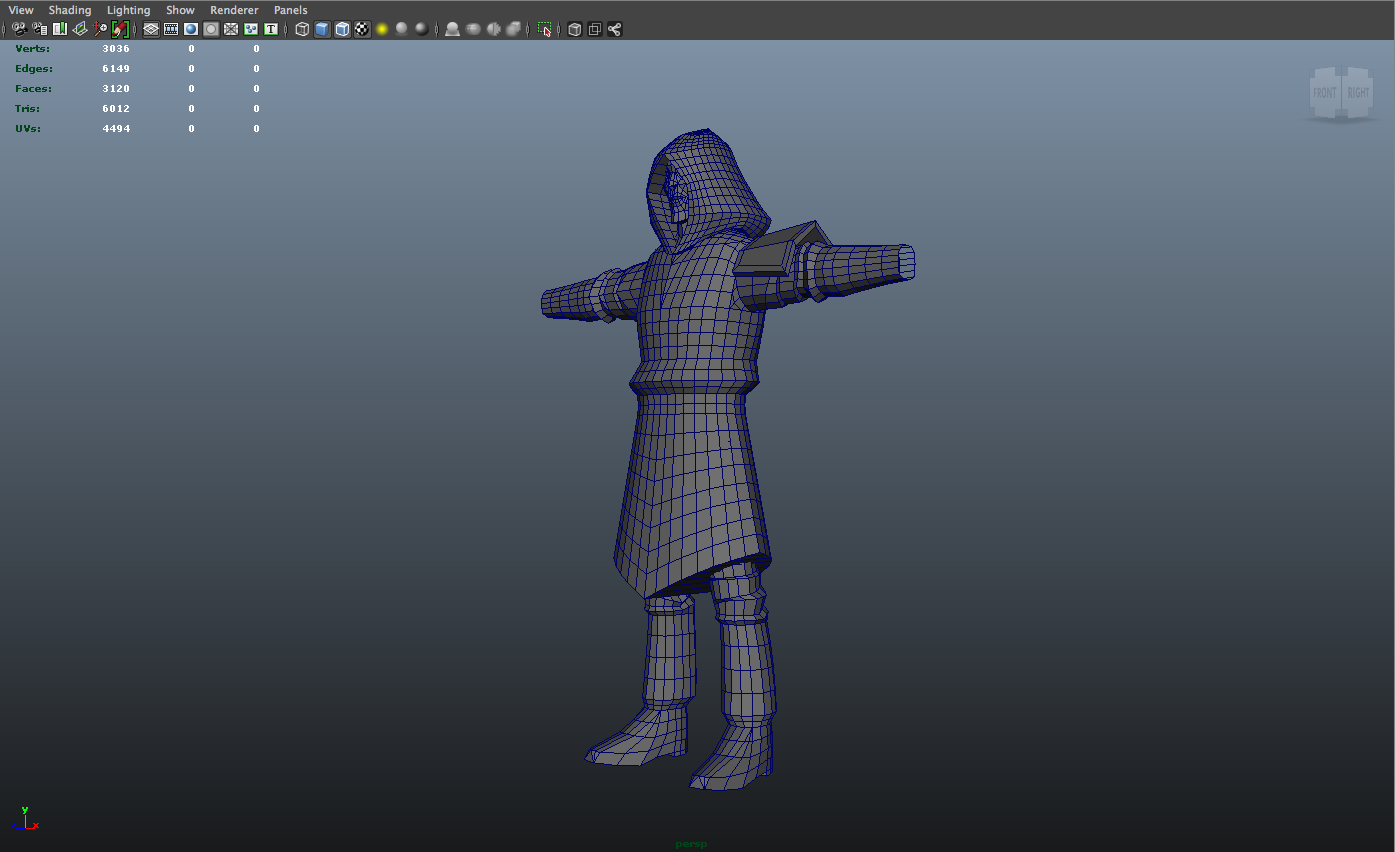Click the Verts count 3036
The height and width of the screenshot is (852, 1395).
coord(116,48)
